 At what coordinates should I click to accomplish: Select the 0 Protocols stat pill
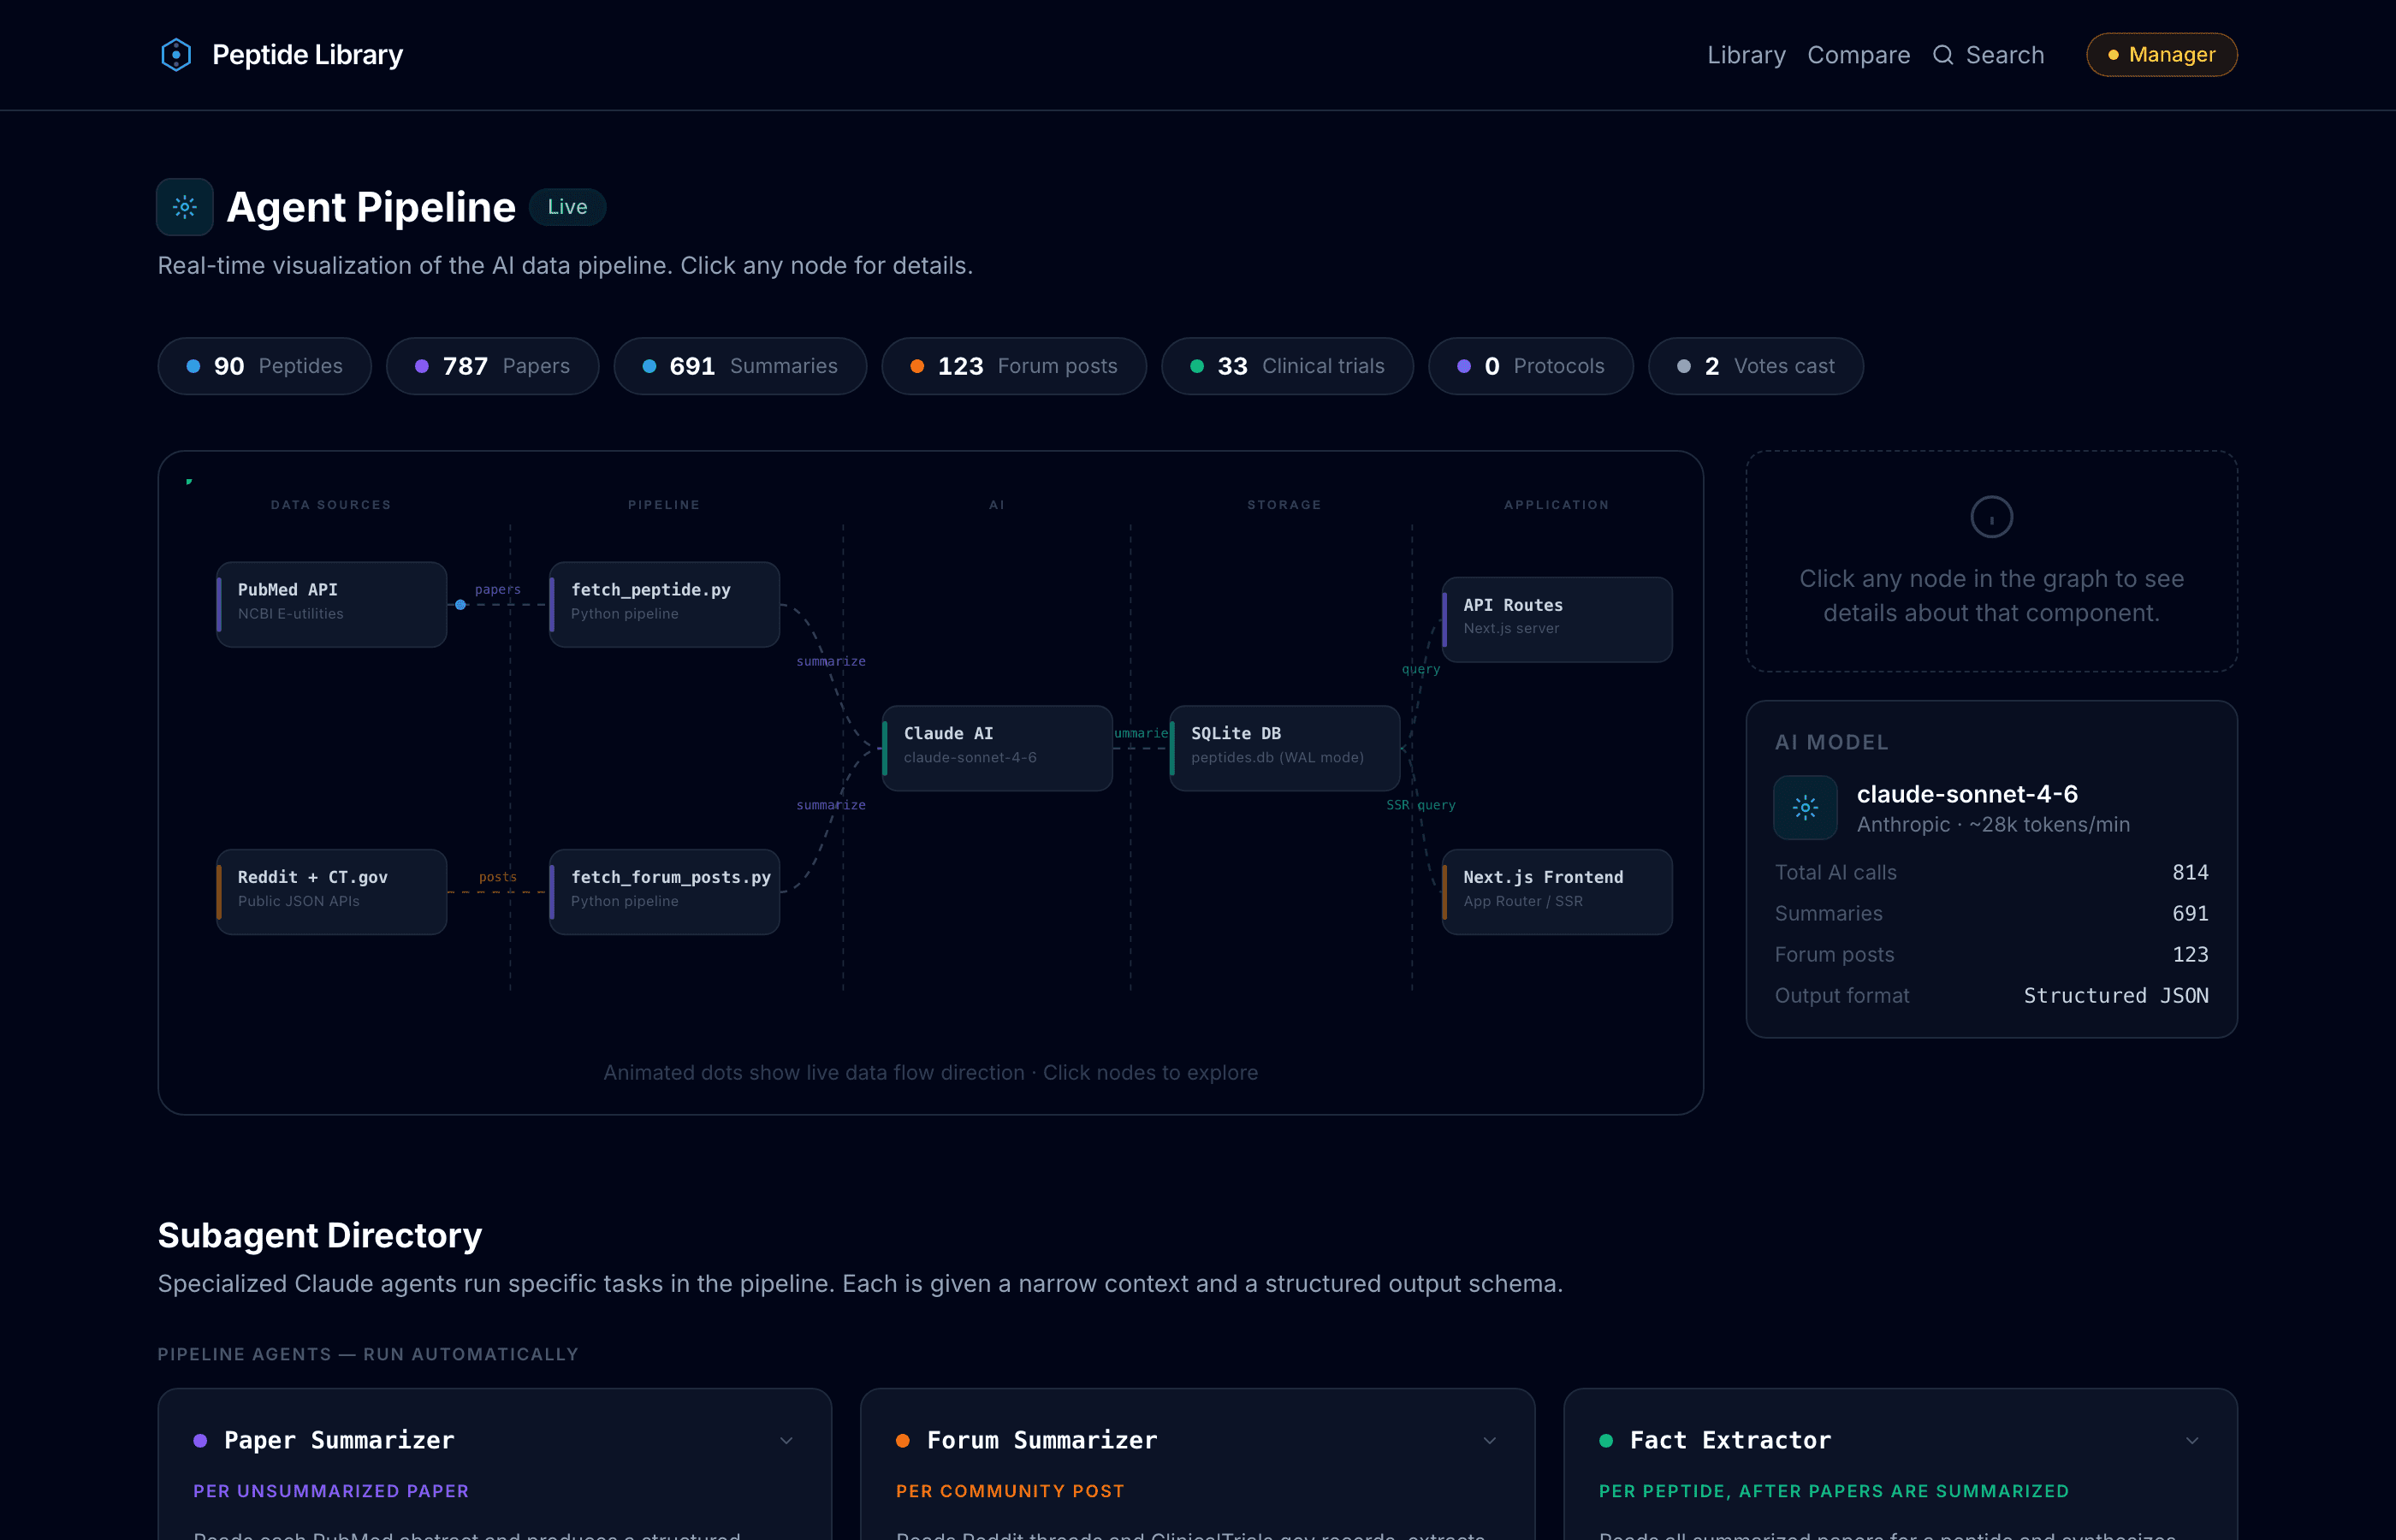coord(1530,366)
